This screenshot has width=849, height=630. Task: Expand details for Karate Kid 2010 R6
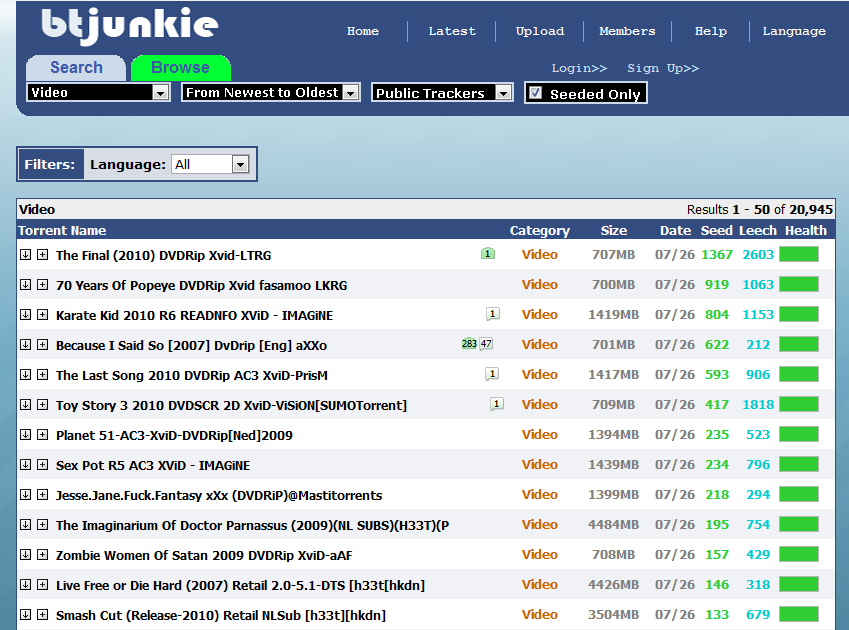click(42, 314)
